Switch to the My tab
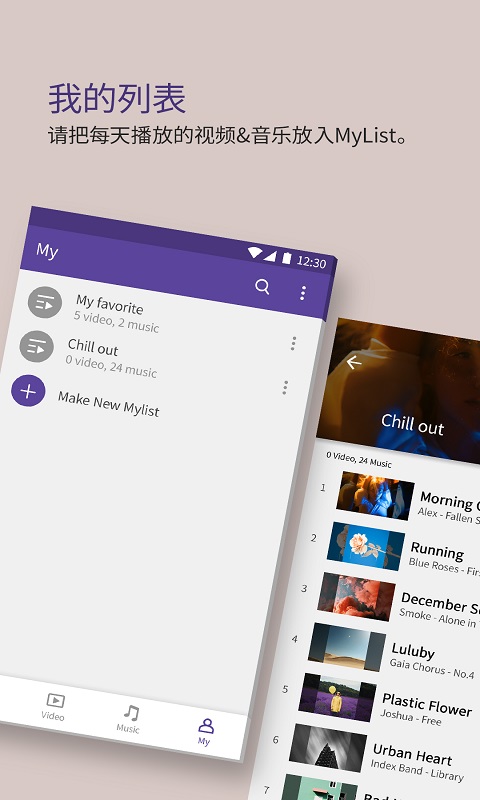 pyautogui.click(x=205, y=732)
